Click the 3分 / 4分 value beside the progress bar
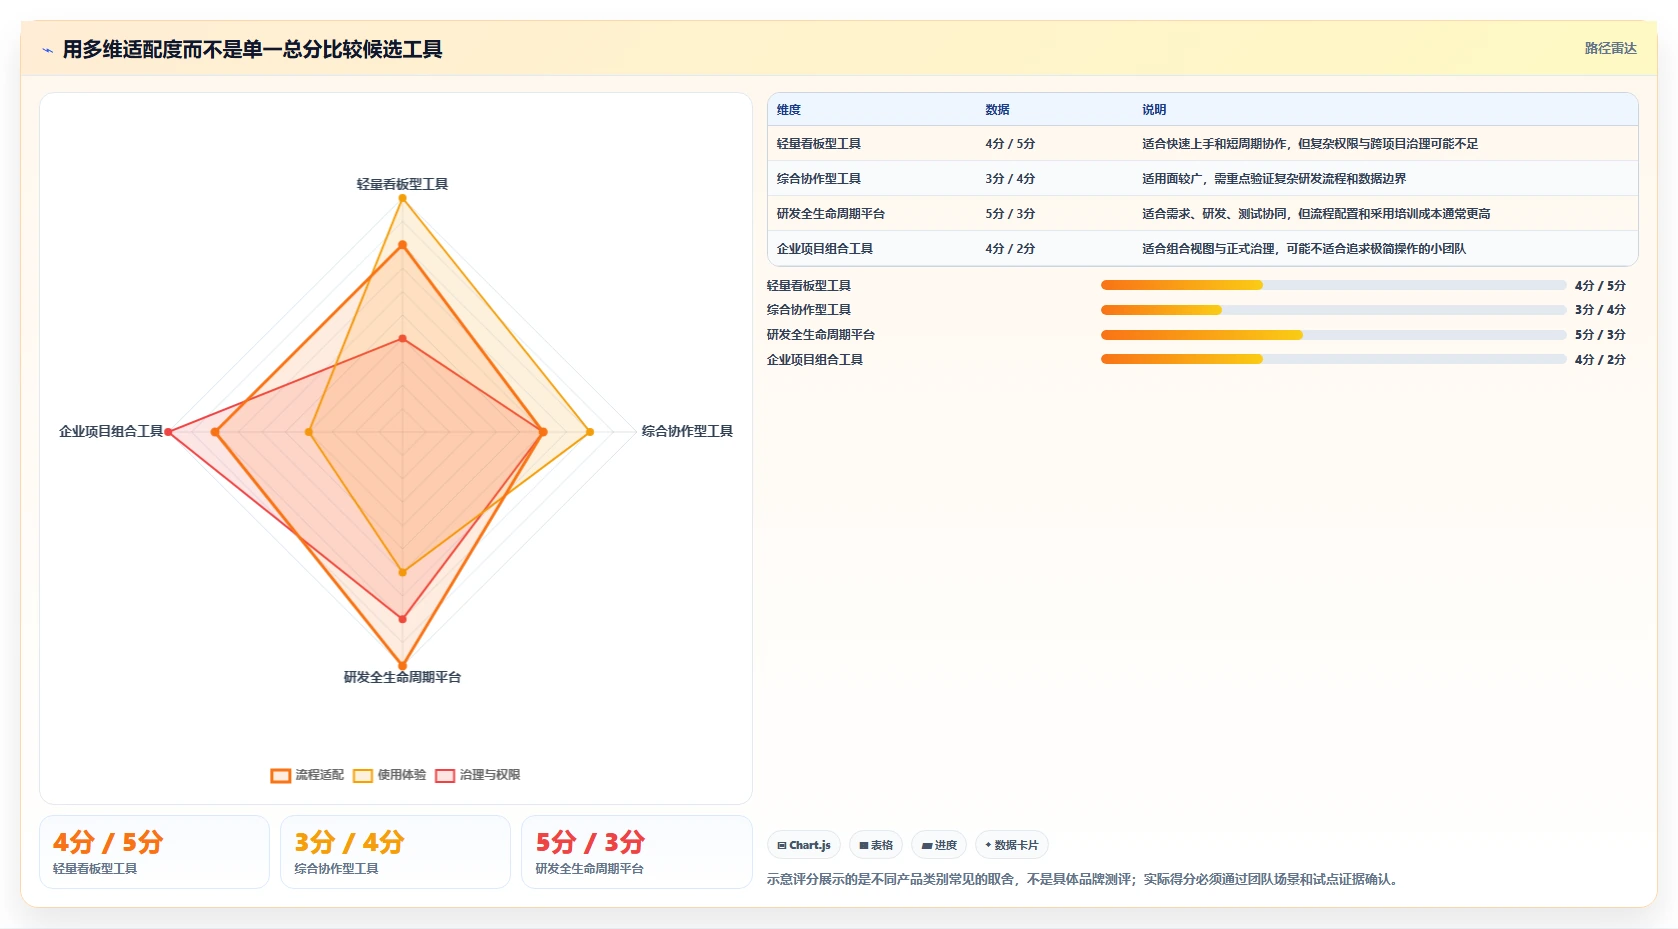1678x929 pixels. click(x=1600, y=310)
